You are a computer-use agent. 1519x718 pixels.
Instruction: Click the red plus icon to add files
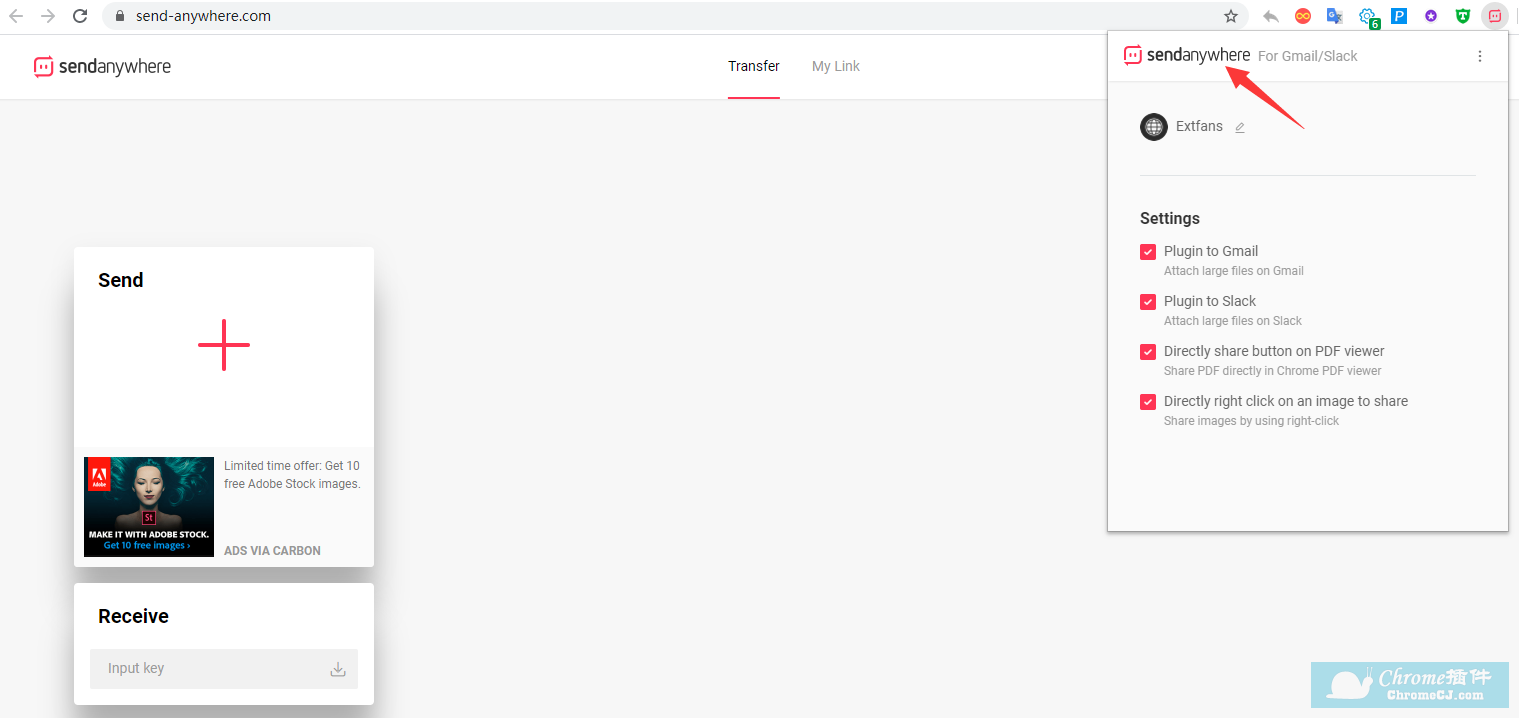pyautogui.click(x=224, y=345)
